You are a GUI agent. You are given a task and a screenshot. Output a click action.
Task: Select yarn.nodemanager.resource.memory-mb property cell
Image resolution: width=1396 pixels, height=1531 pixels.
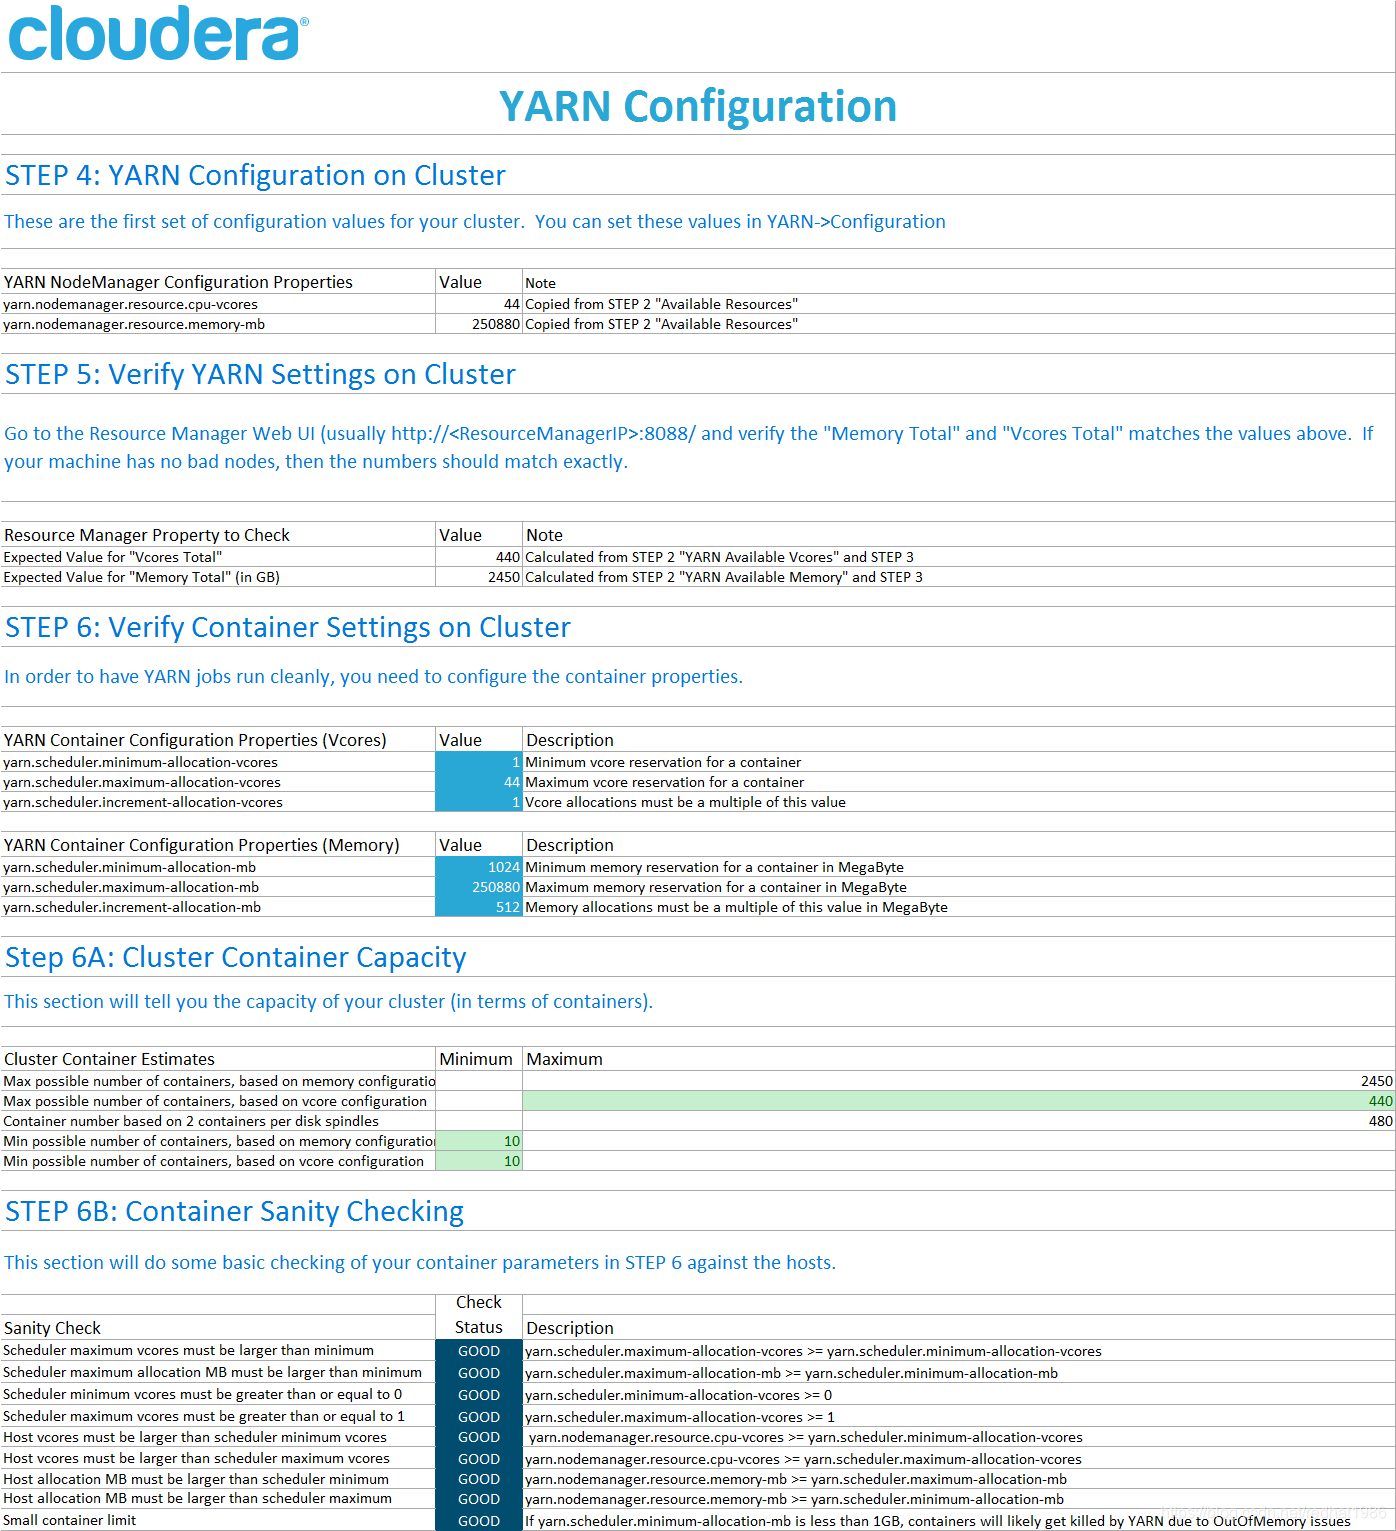point(218,324)
